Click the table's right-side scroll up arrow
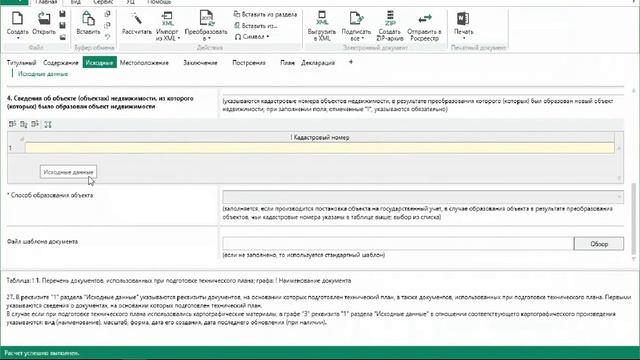 point(620,148)
